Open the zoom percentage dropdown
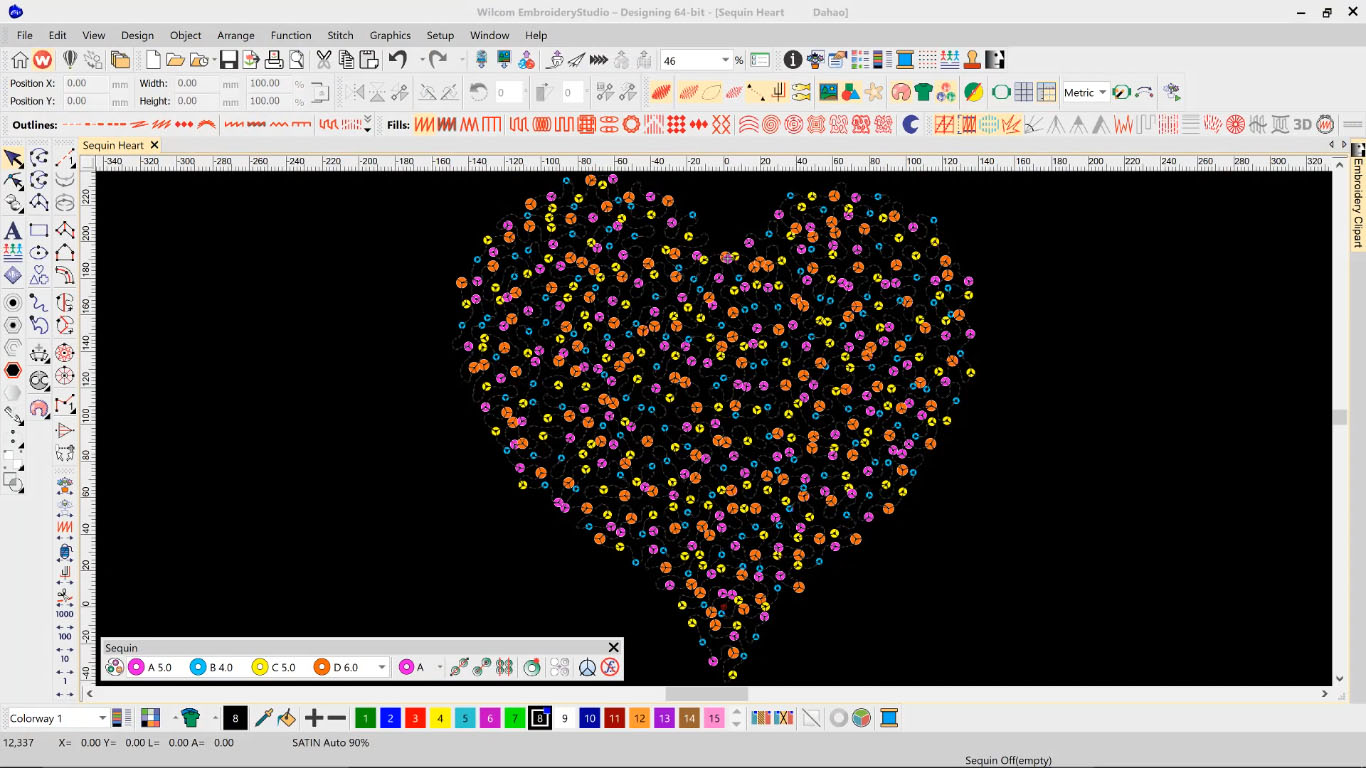 (x=725, y=61)
